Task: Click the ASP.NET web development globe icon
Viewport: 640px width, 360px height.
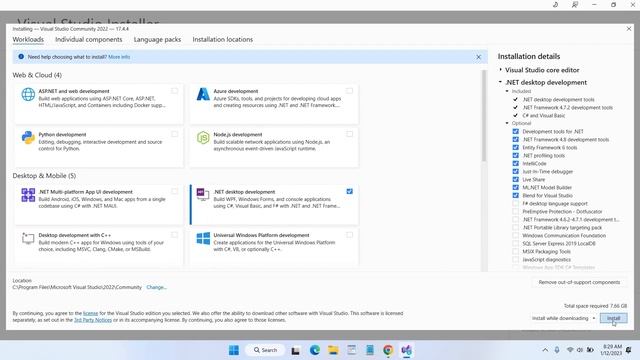Action: tap(28, 94)
